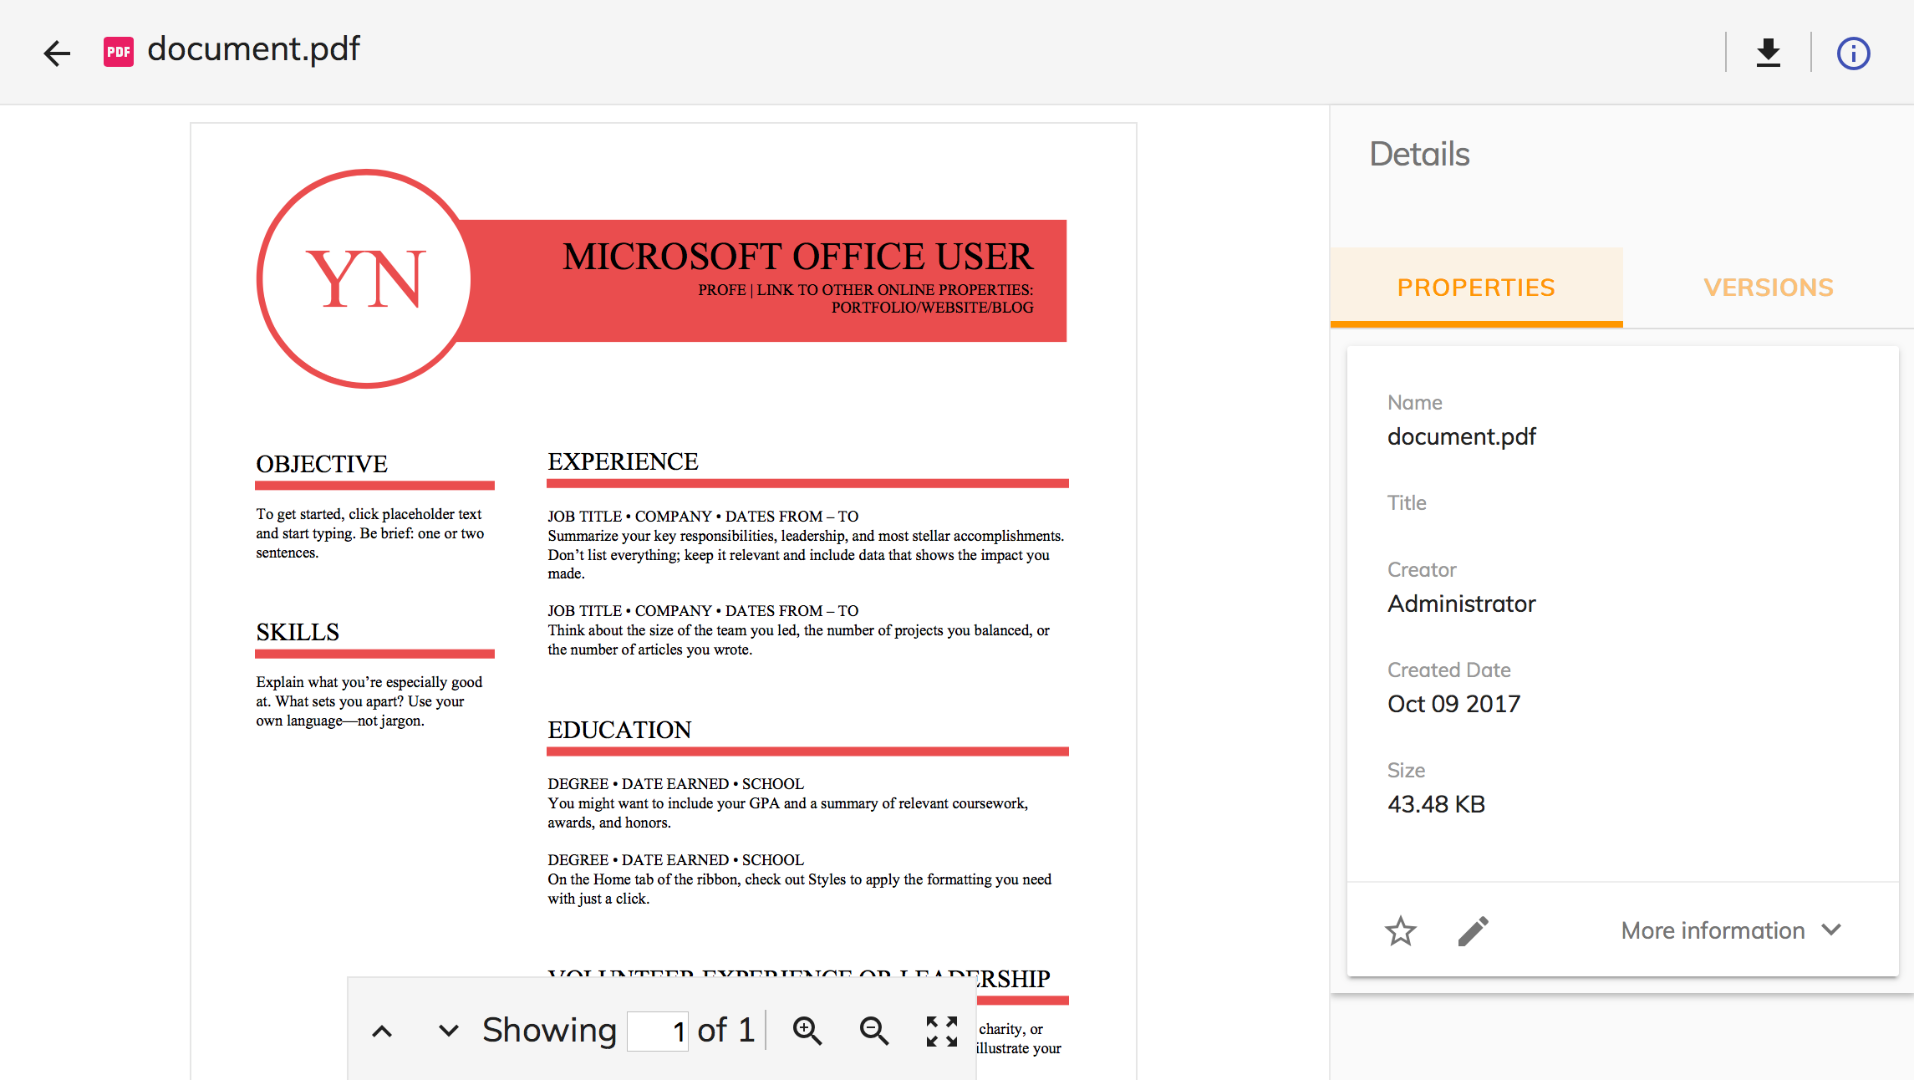Toggle the info details panel icon
Image resolution: width=1914 pixels, height=1080 pixels.
click(x=1853, y=53)
